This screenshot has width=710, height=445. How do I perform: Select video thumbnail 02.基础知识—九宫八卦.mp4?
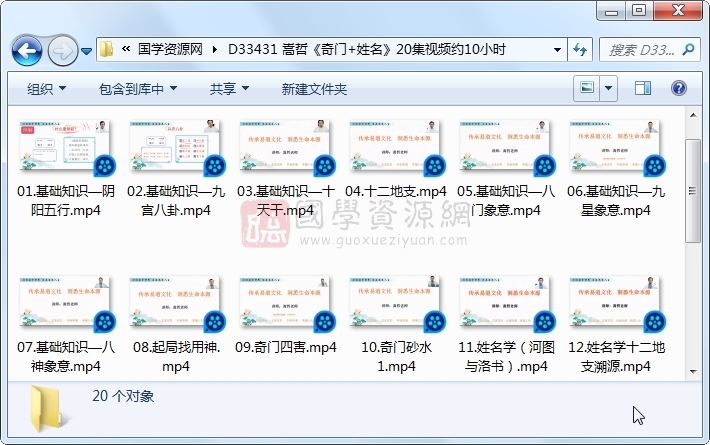174,146
